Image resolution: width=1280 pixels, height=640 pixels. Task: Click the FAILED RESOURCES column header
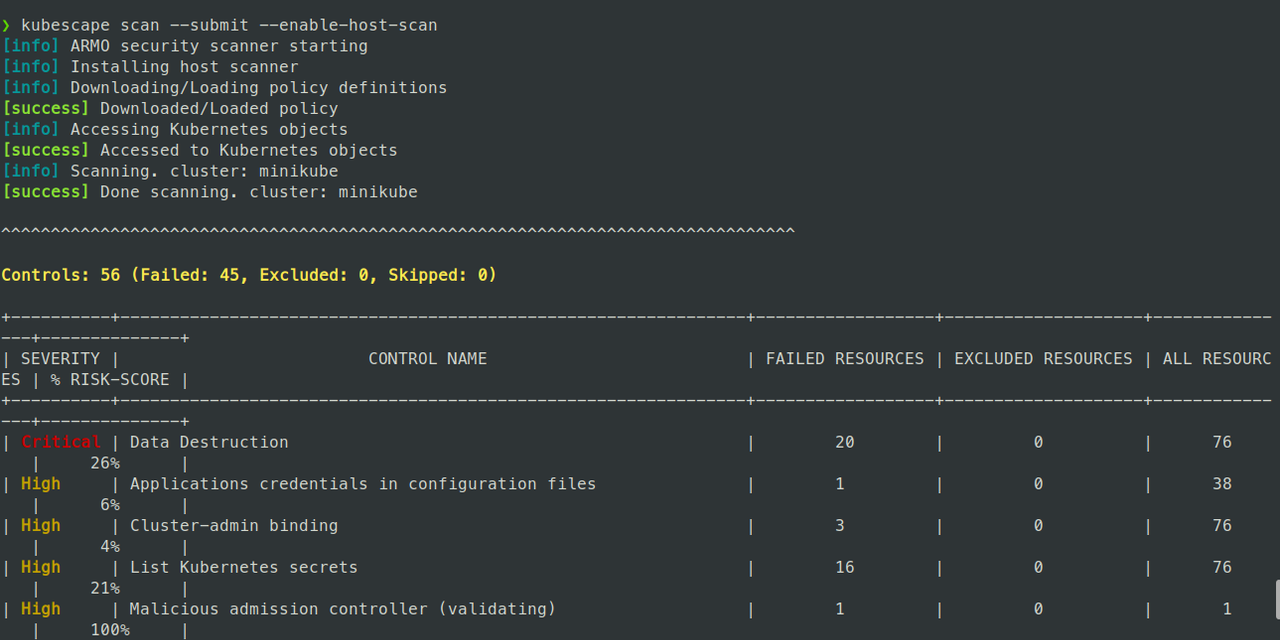[845, 359]
